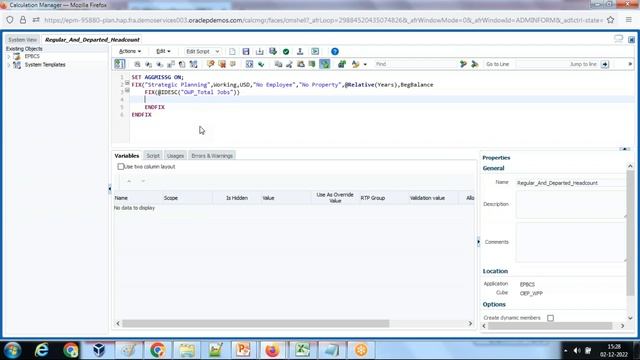Viewport: 640px width, 360px height.
Task: Click the Copy icon in script toolbar
Action: pyautogui.click(x=278, y=64)
